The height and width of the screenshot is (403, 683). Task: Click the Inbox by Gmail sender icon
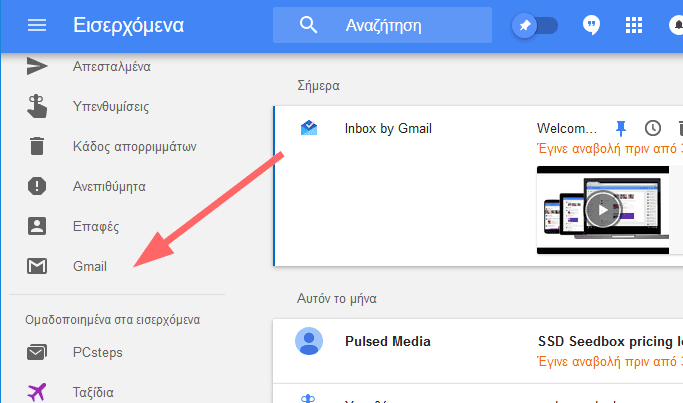(309, 128)
